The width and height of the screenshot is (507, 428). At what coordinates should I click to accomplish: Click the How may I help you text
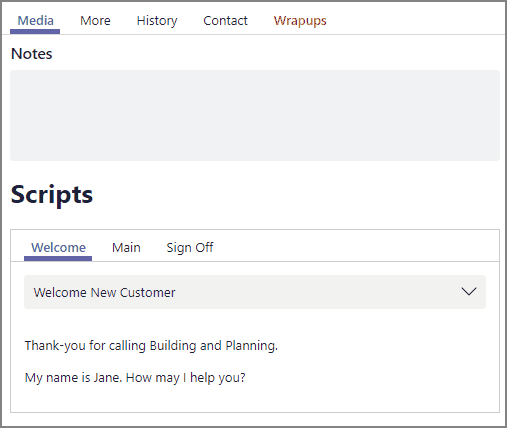pos(186,378)
